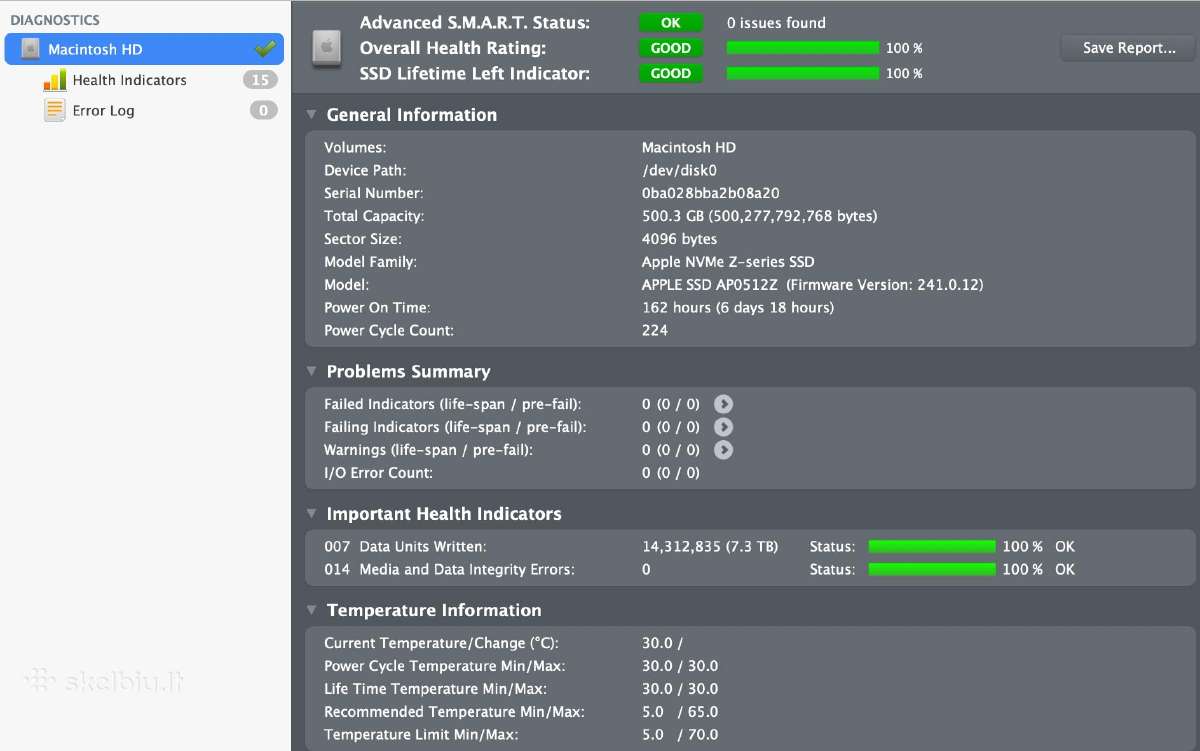Image resolution: width=1200 pixels, height=751 pixels.
Task: Click sector size value 4096 bytes
Action: (x=679, y=239)
